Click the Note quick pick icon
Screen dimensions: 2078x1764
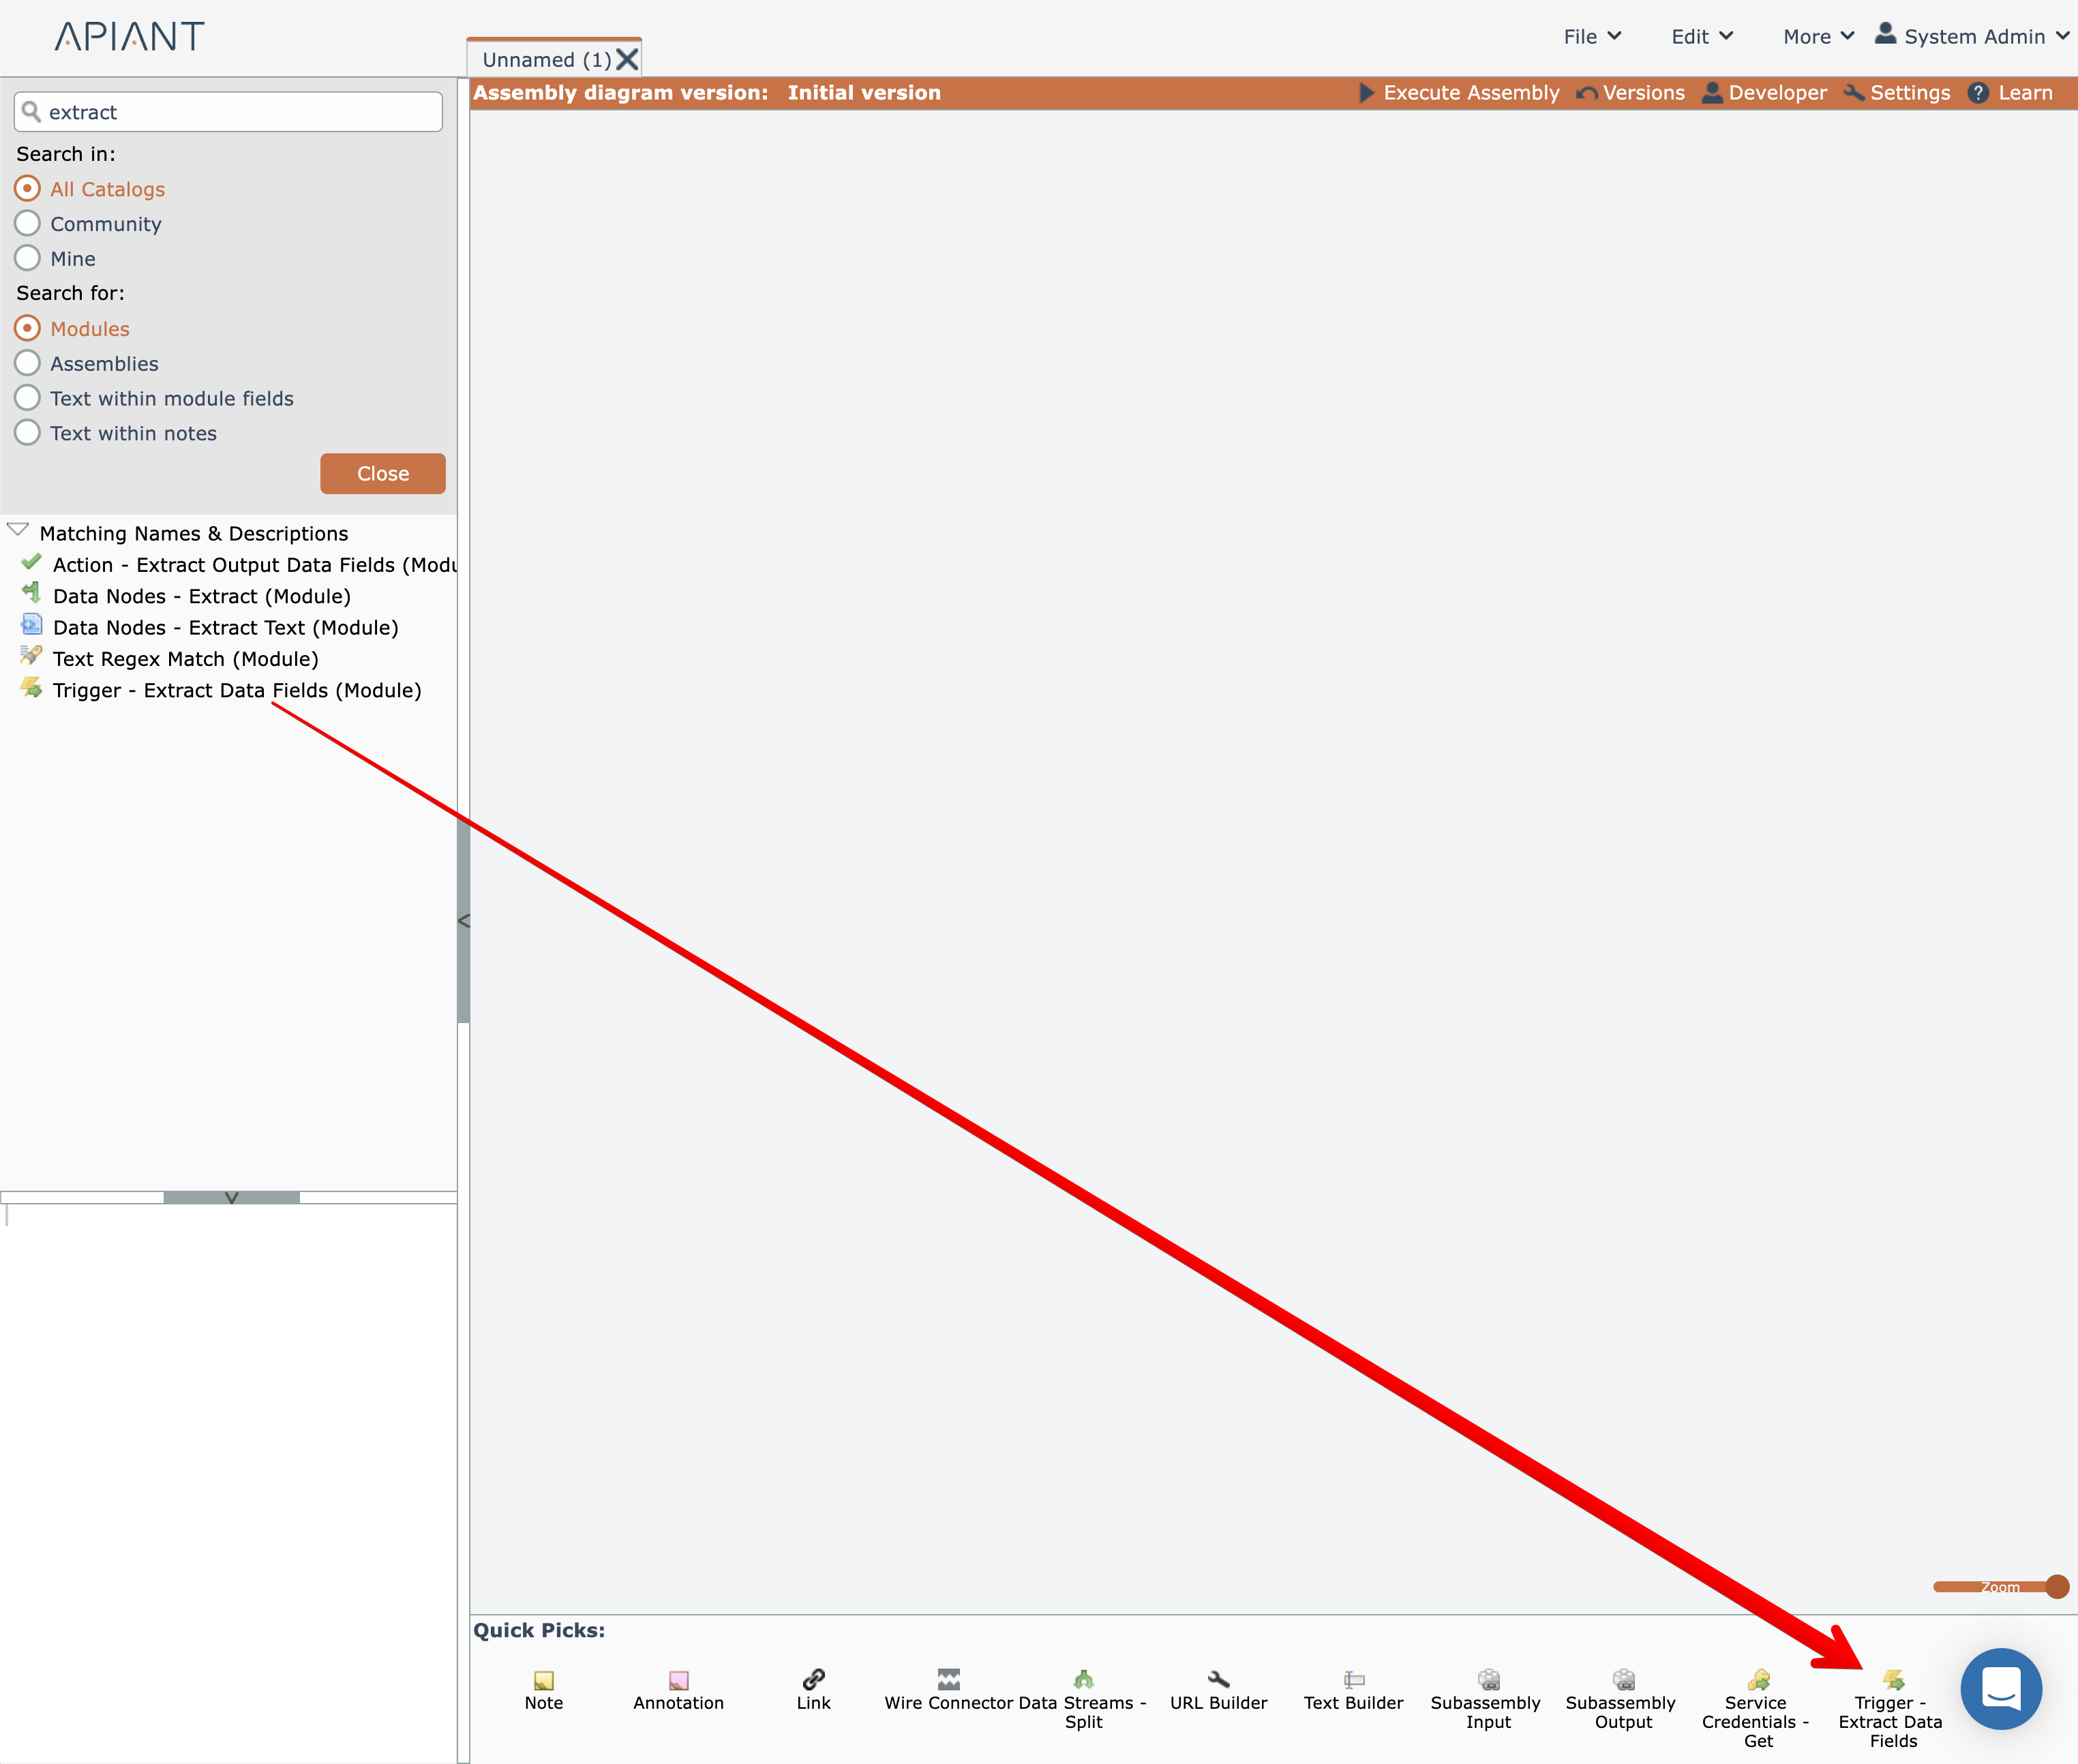click(x=543, y=1680)
